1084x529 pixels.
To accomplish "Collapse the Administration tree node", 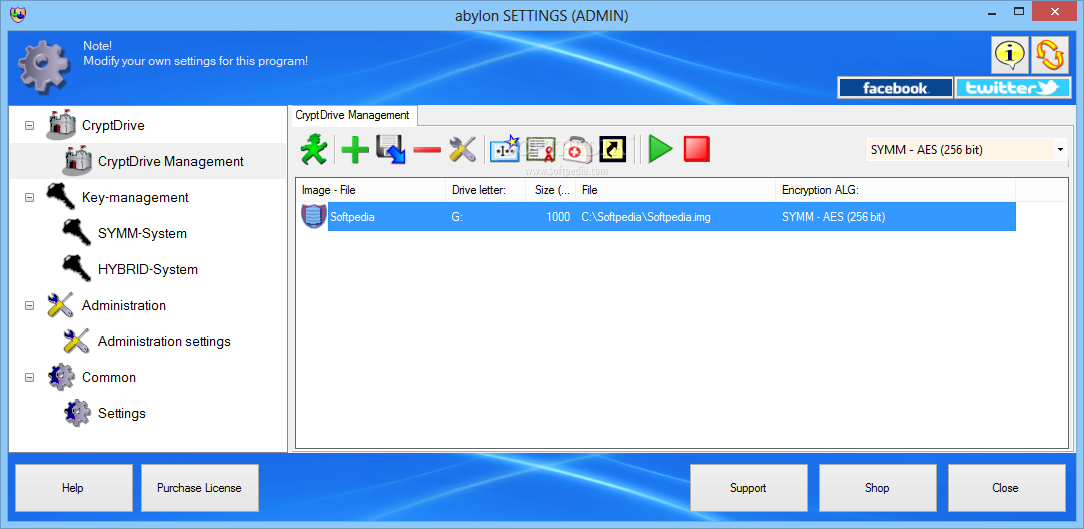I will (29, 306).
